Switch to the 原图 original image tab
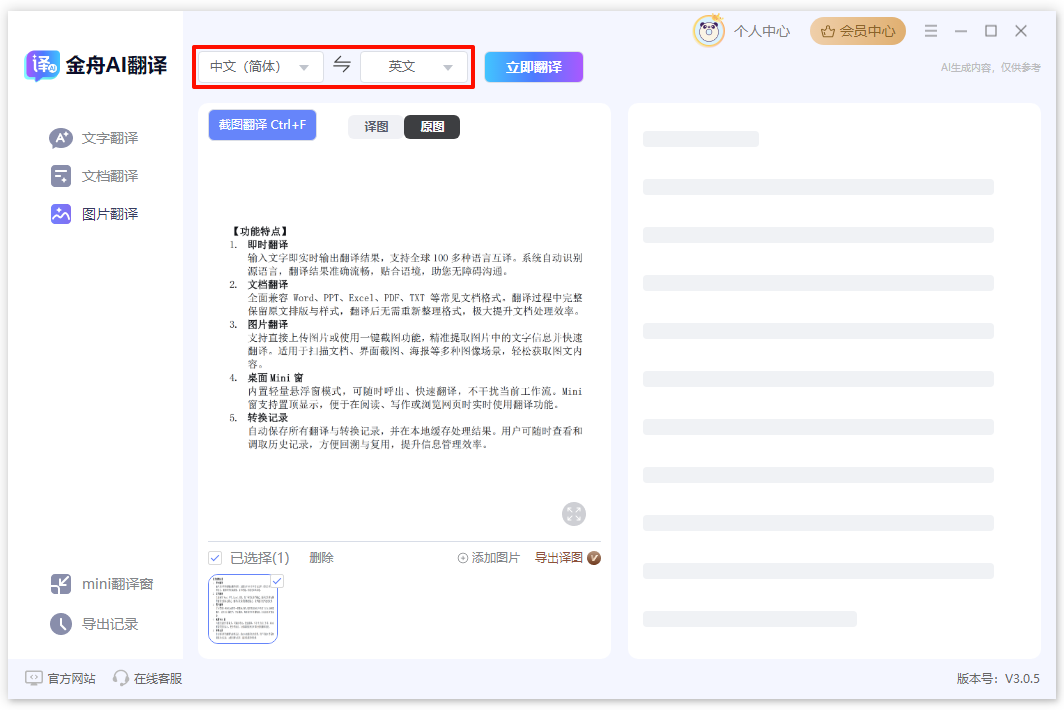This screenshot has height=710, width=1064. coord(431,127)
